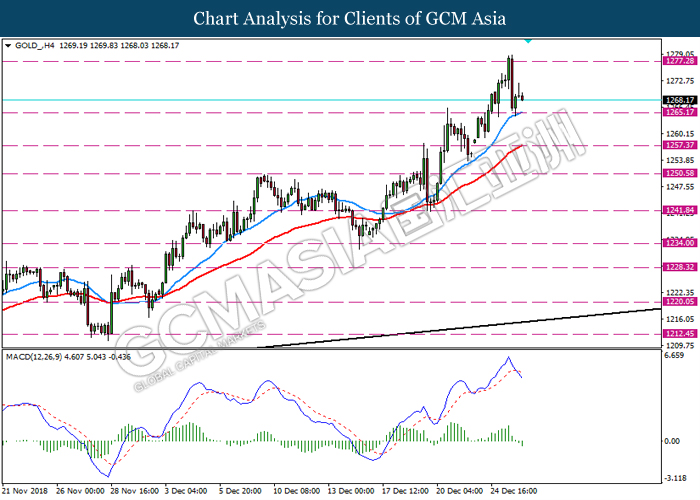This screenshot has width=700, height=500.
Task: Click the OHLC values 1269.19 1269.83 1268.03 1268.17
Action: 119,46
